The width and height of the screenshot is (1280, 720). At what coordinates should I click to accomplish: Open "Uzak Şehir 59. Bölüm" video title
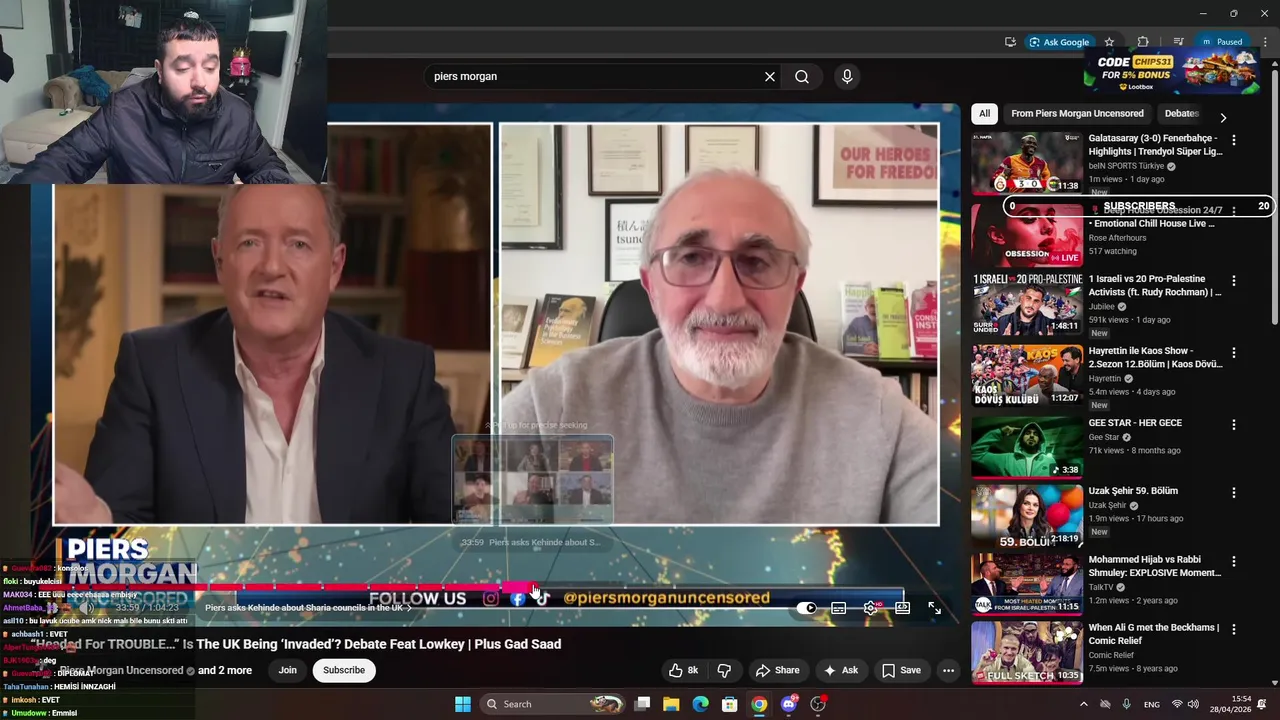[x=1133, y=491]
